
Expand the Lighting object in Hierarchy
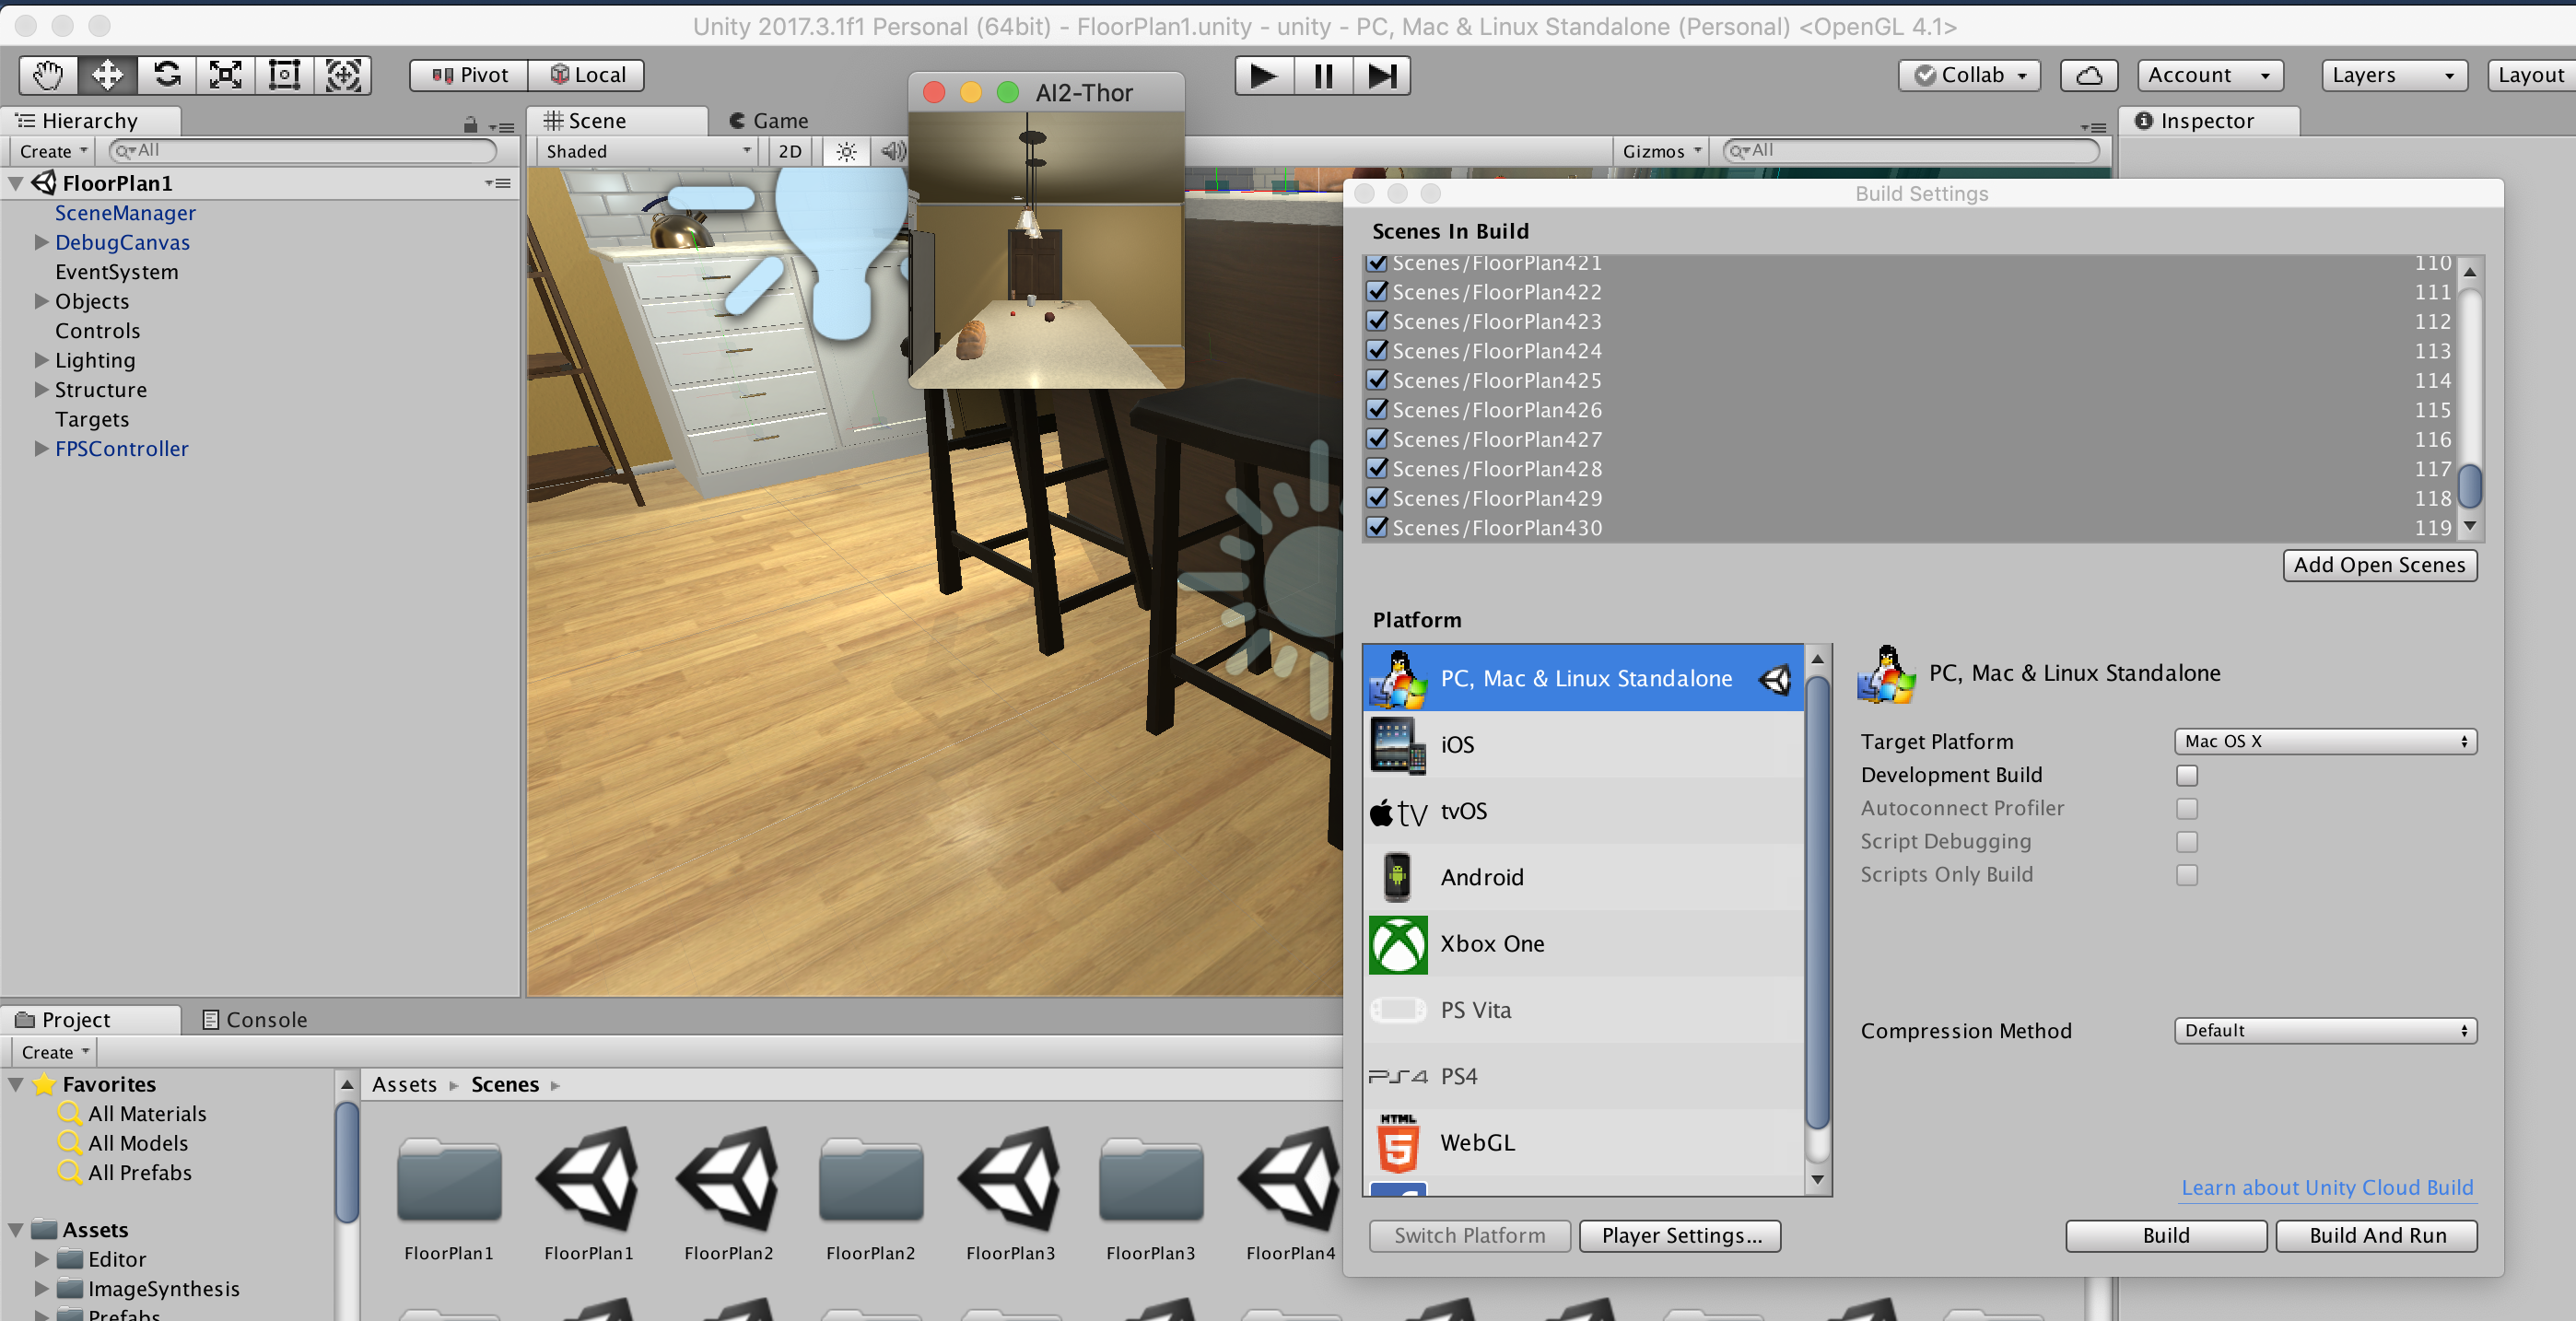tap(41, 360)
